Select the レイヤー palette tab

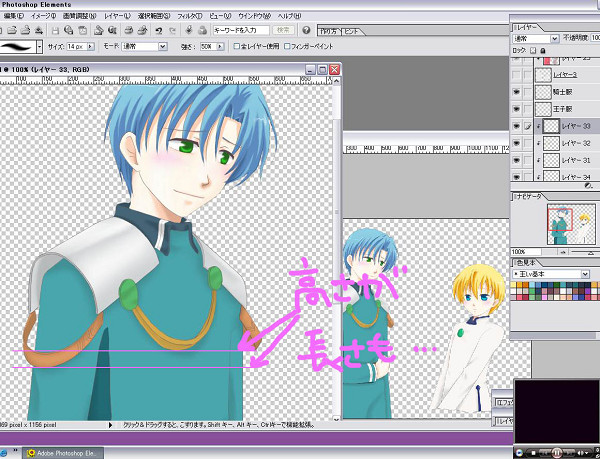pyautogui.click(x=527, y=27)
